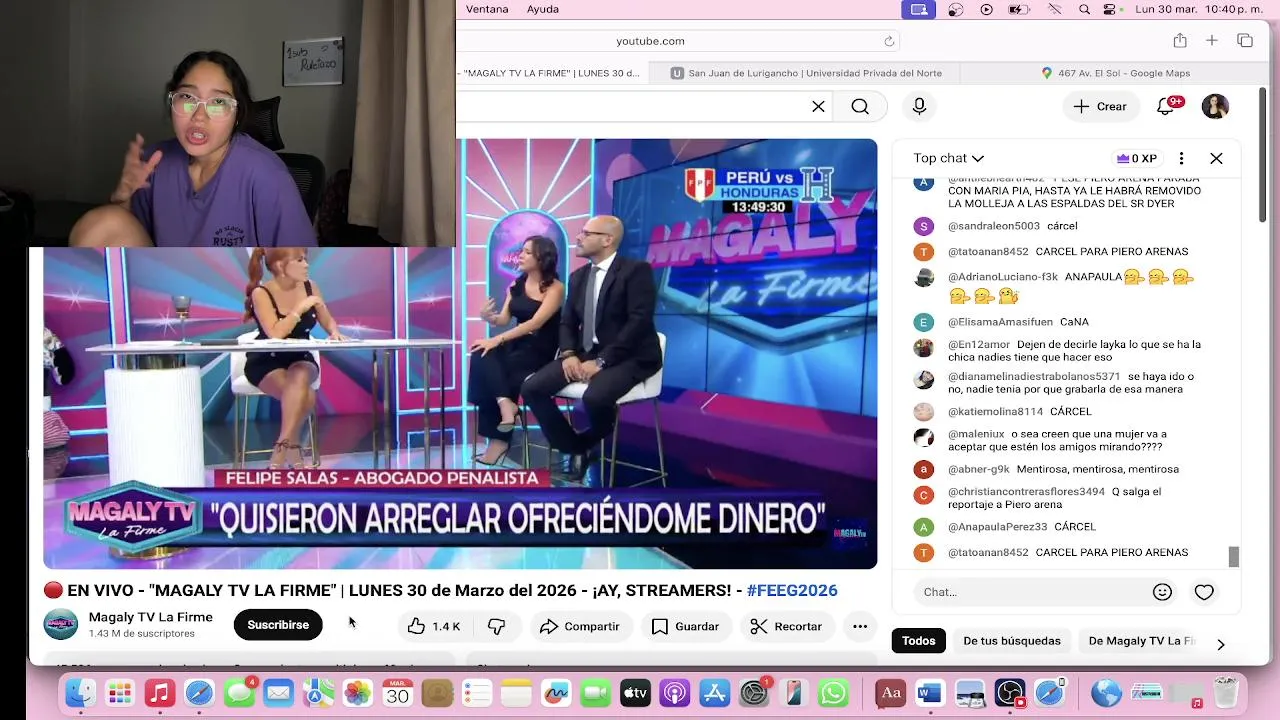This screenshot has height=720, width=1280.
Task: Show more filter chips with right chevron
Action: 1220,644
